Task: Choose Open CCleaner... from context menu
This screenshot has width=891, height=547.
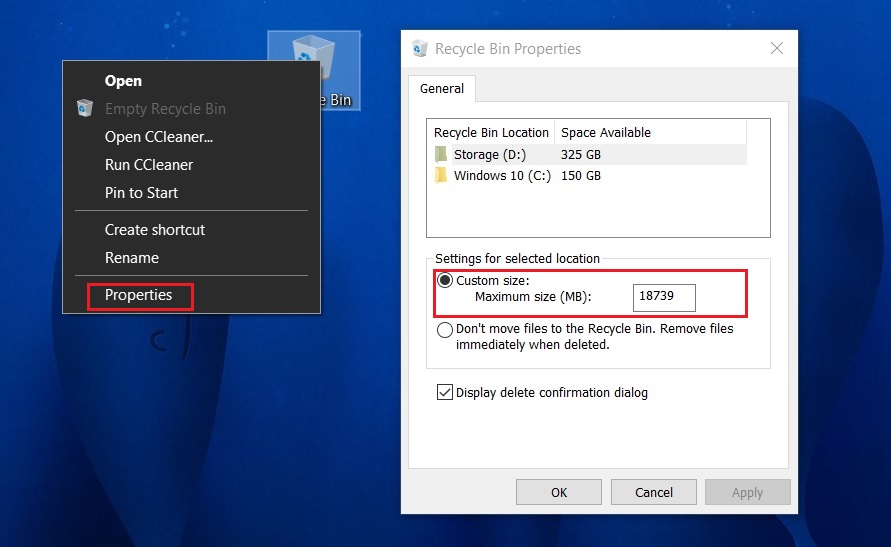Action: tap(191, 137)
